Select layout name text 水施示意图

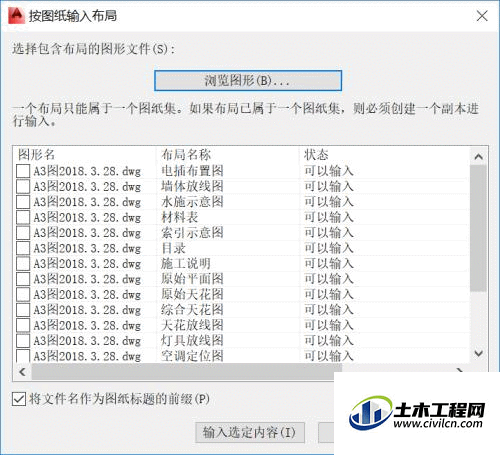[192, 202]
